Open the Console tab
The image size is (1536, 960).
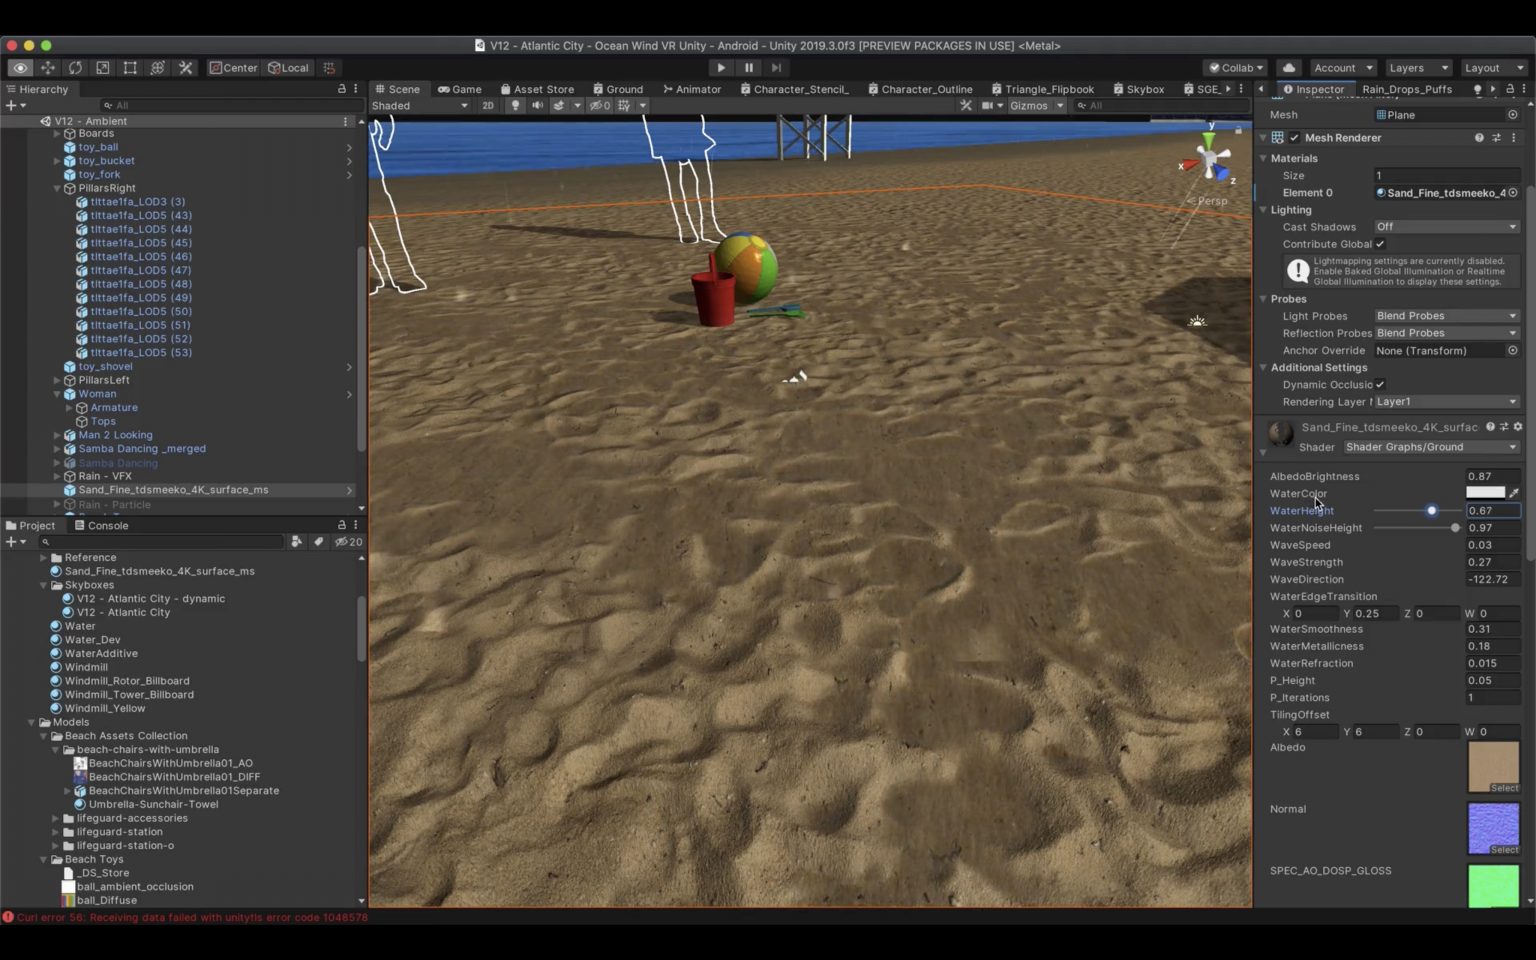click(x=100, y=525)
